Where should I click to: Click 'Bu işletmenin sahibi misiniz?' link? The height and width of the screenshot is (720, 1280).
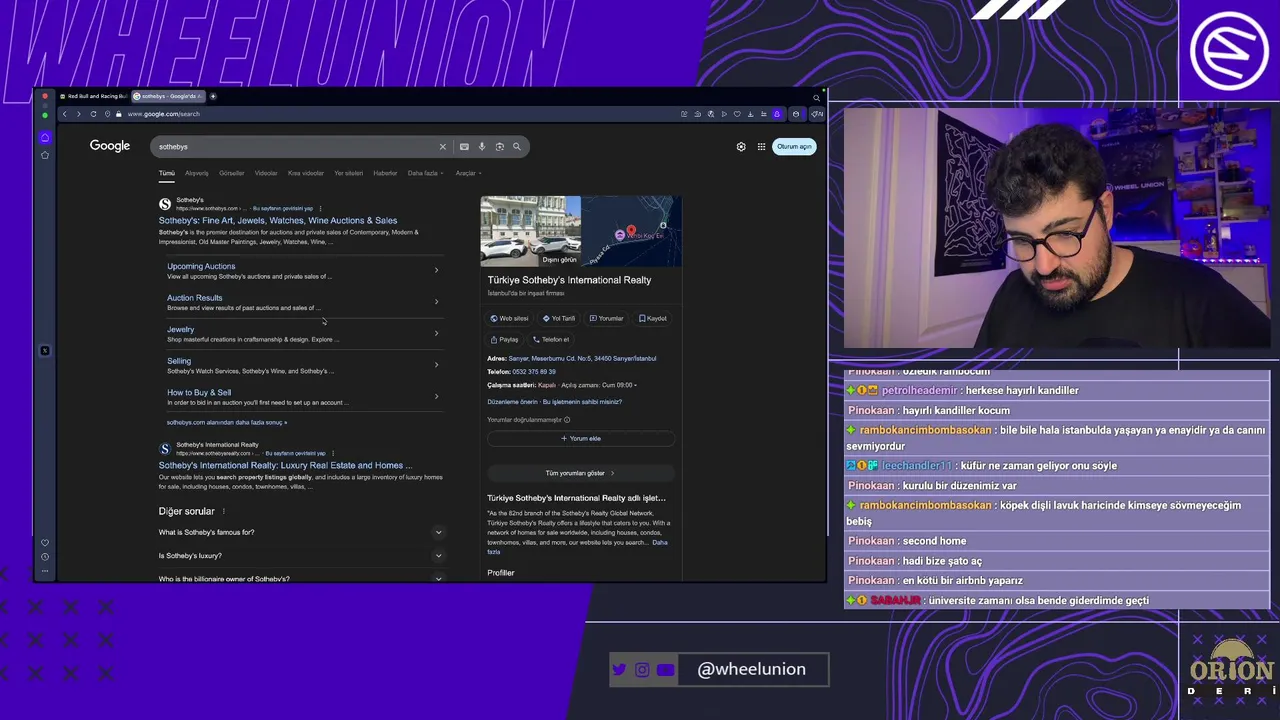click(582, 402)
